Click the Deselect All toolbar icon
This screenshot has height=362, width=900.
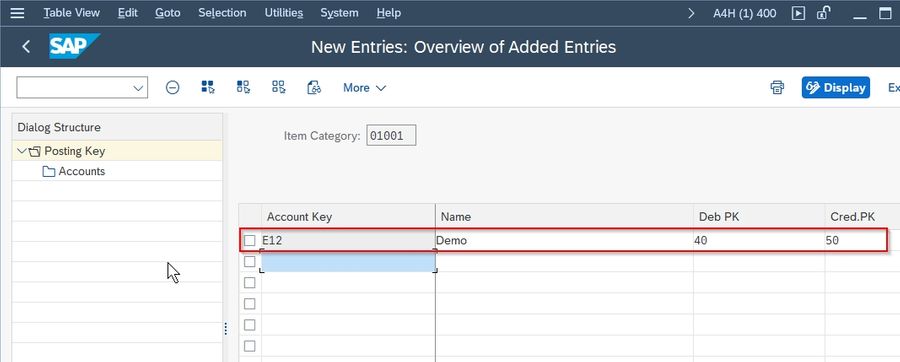click(279, 87)
